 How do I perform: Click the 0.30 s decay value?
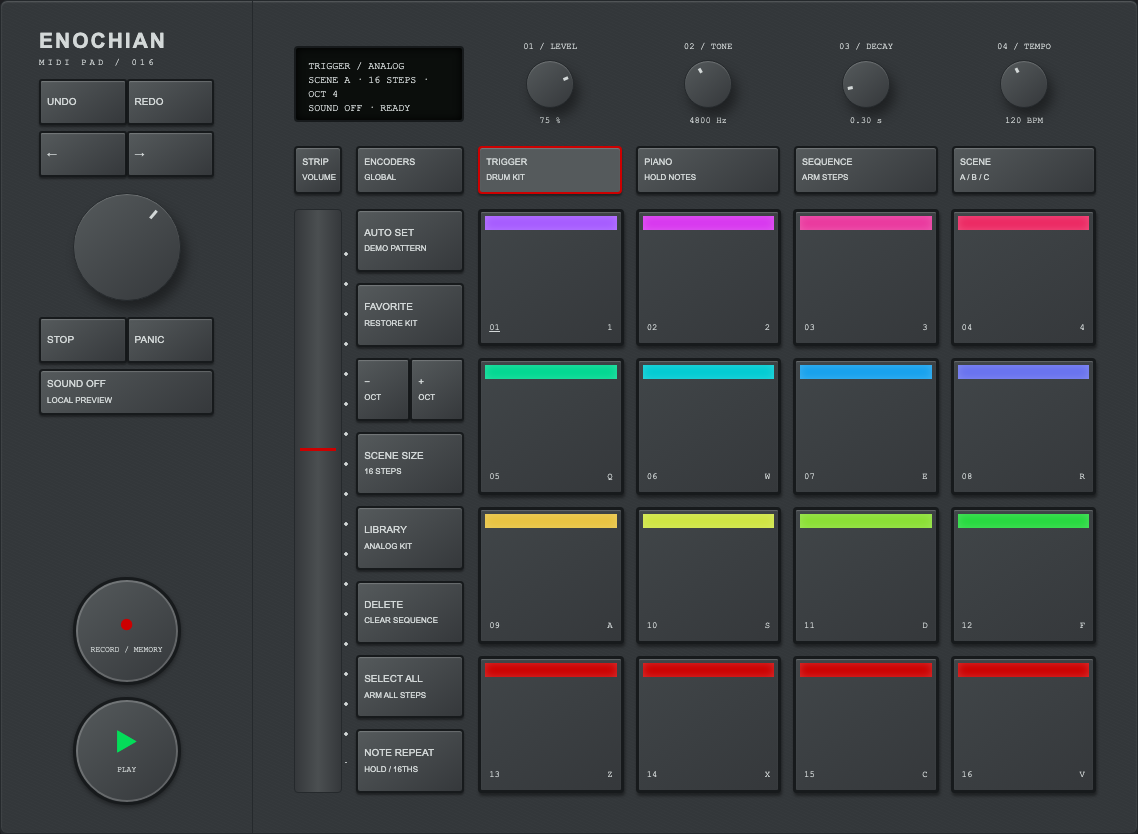(866, 120)
